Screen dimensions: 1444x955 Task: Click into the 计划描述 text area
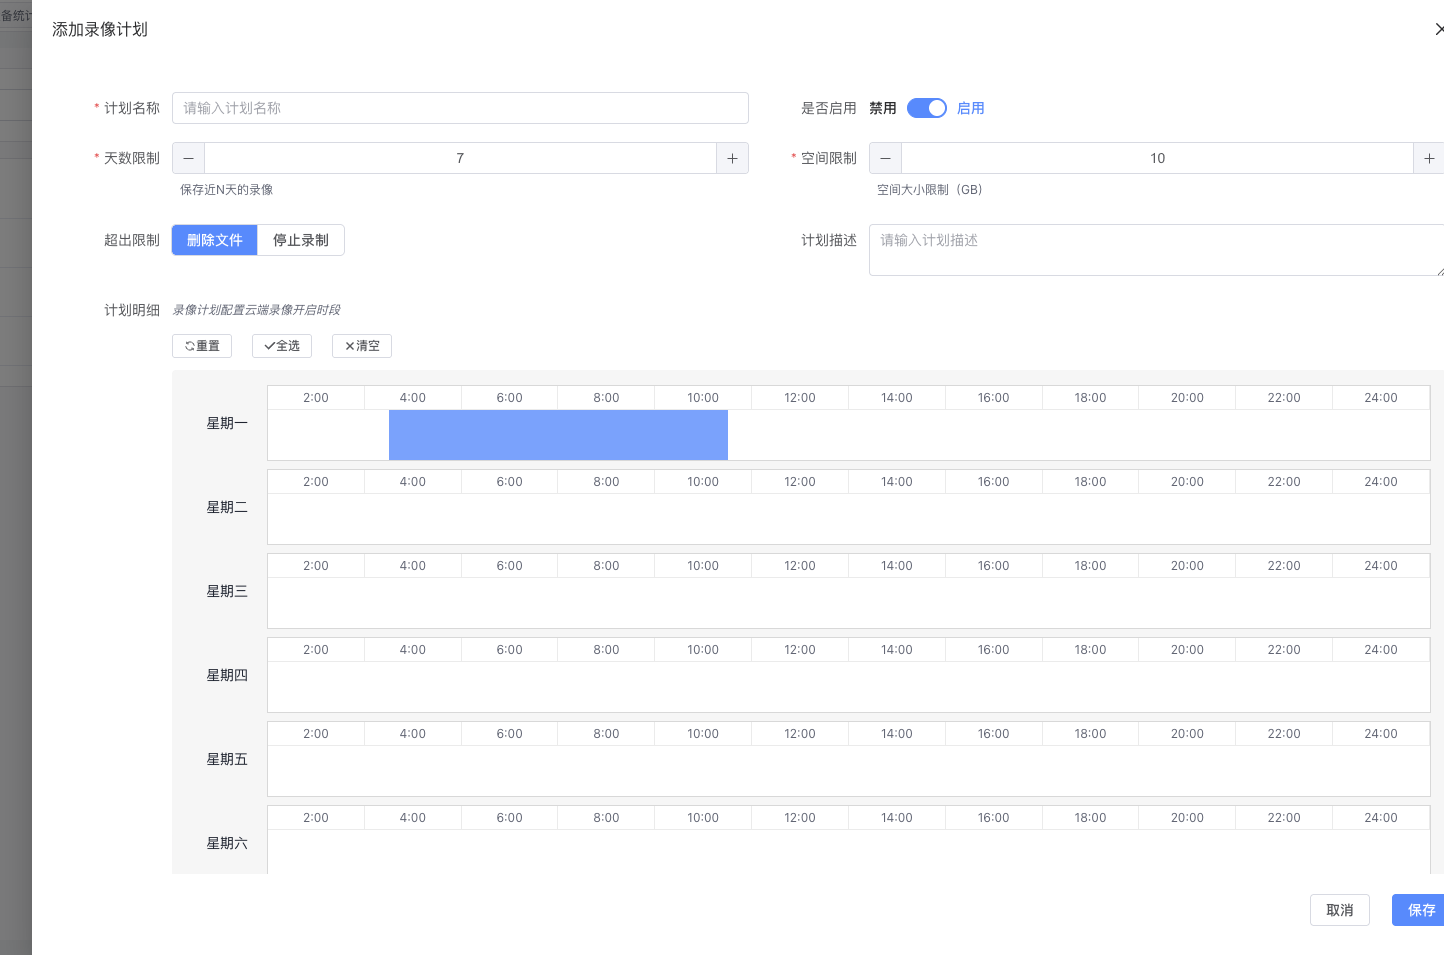[1155, 250]
